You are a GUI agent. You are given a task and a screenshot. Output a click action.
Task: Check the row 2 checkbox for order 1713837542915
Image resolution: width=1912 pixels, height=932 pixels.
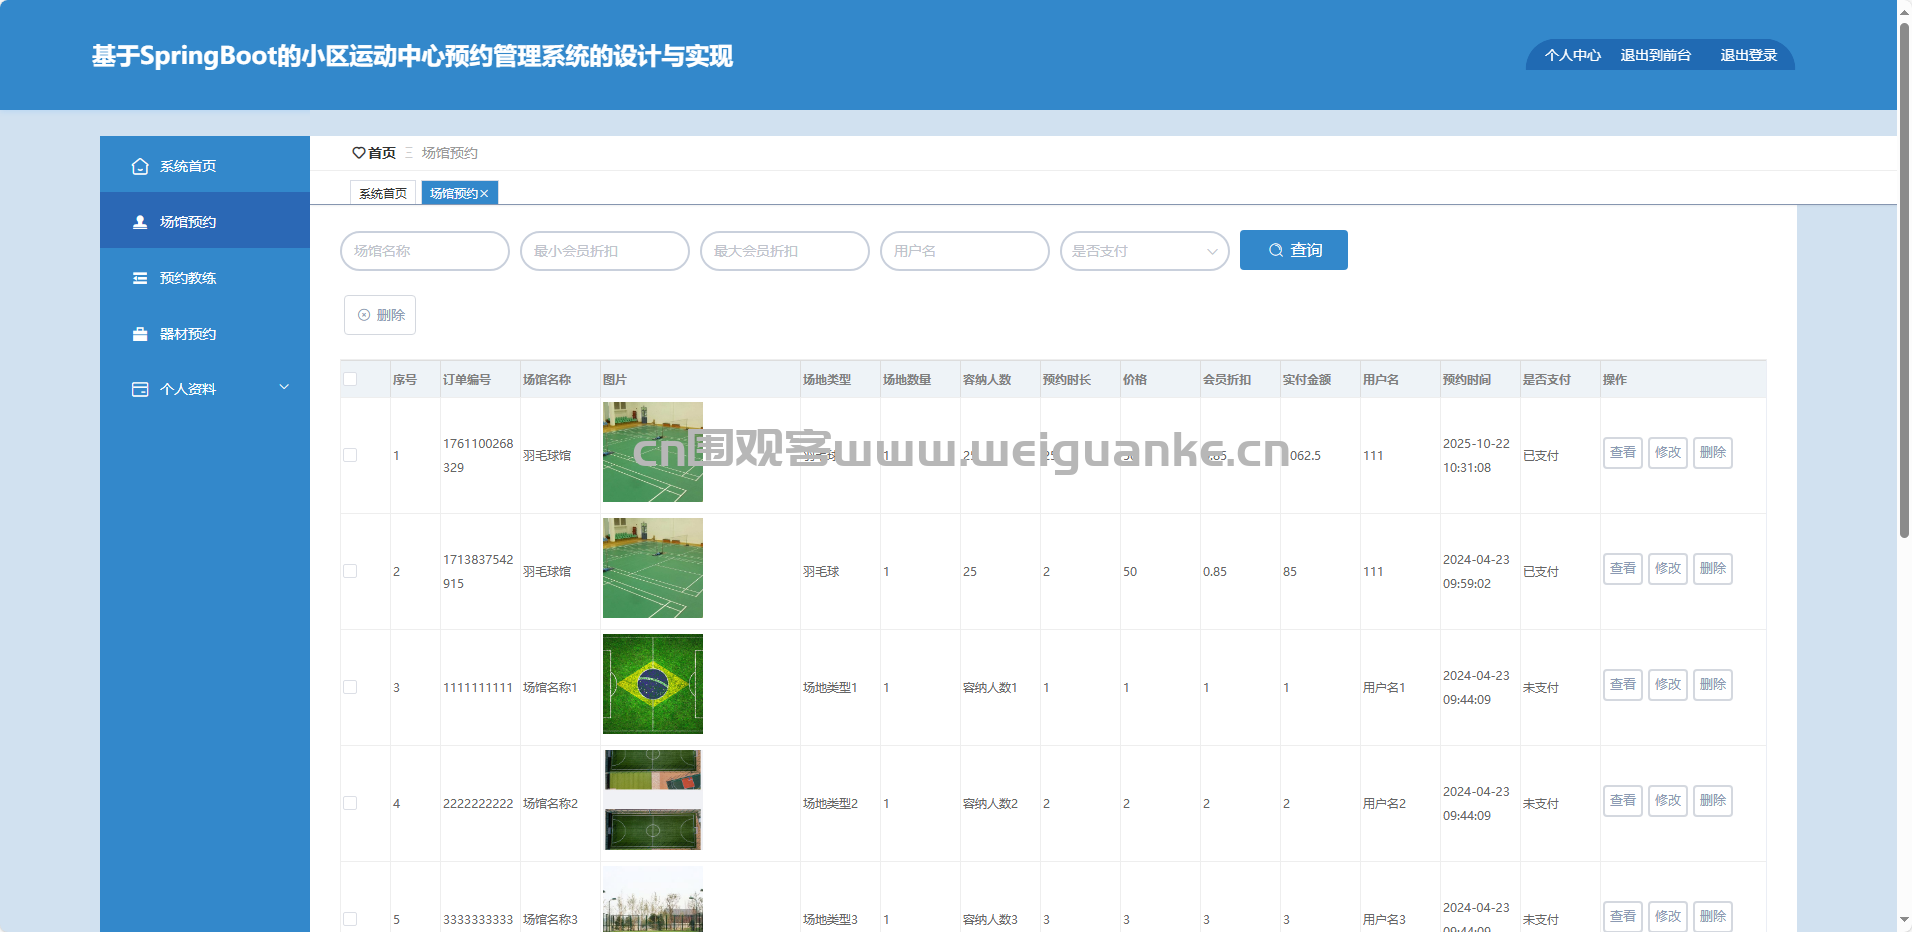click(x=350, y=571)
